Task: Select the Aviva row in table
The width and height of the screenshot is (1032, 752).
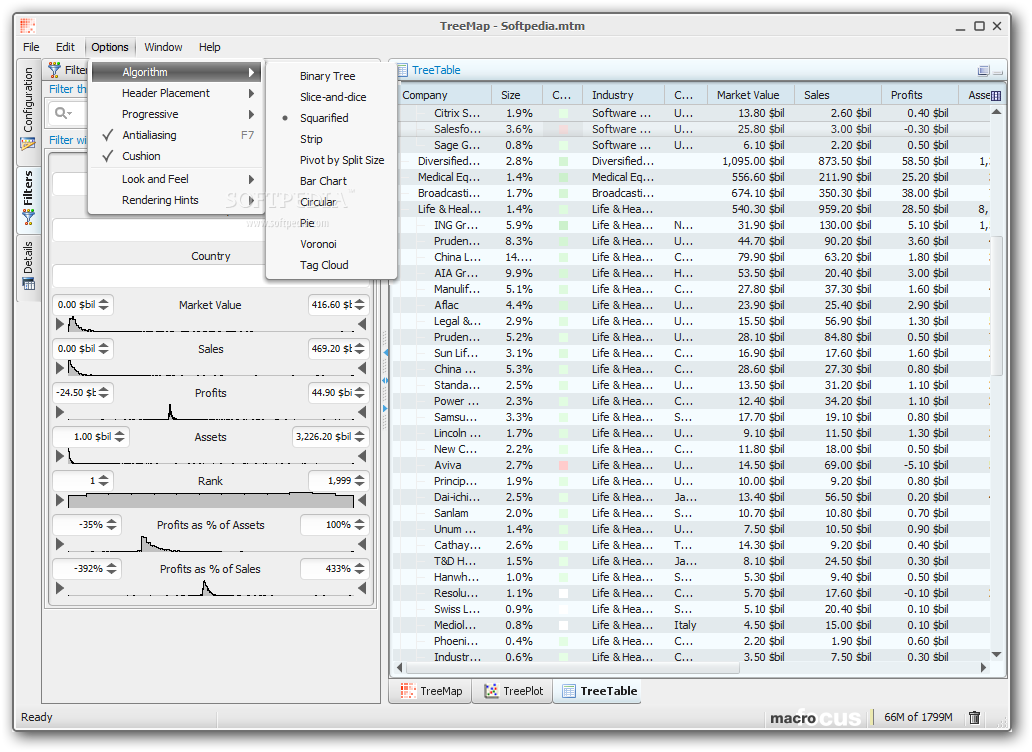Action: tap(691, 465)
